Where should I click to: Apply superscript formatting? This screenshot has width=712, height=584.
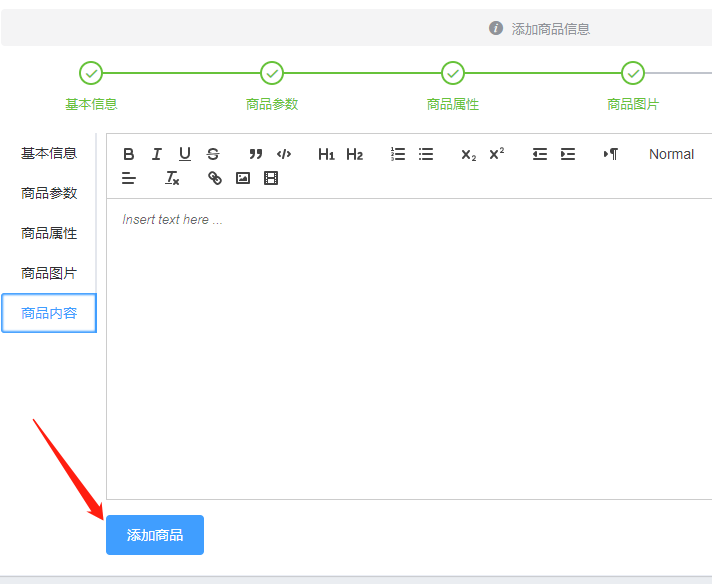[497, 154]
